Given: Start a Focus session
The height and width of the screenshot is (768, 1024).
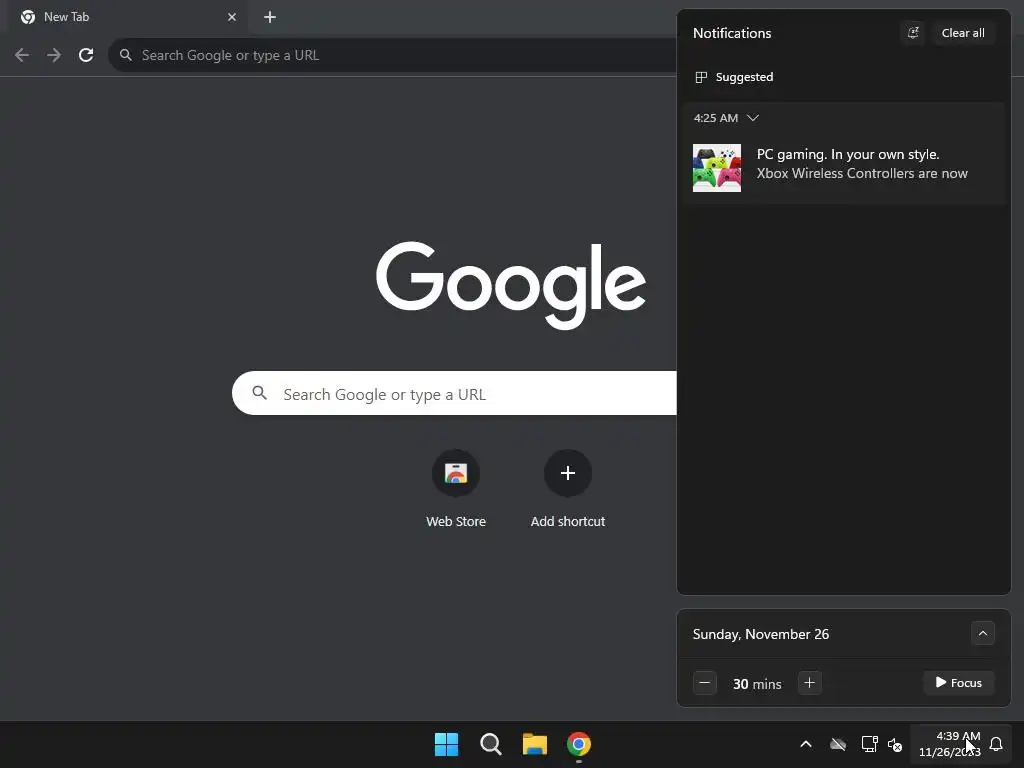Looking at the screenshot, I should 958,683.
